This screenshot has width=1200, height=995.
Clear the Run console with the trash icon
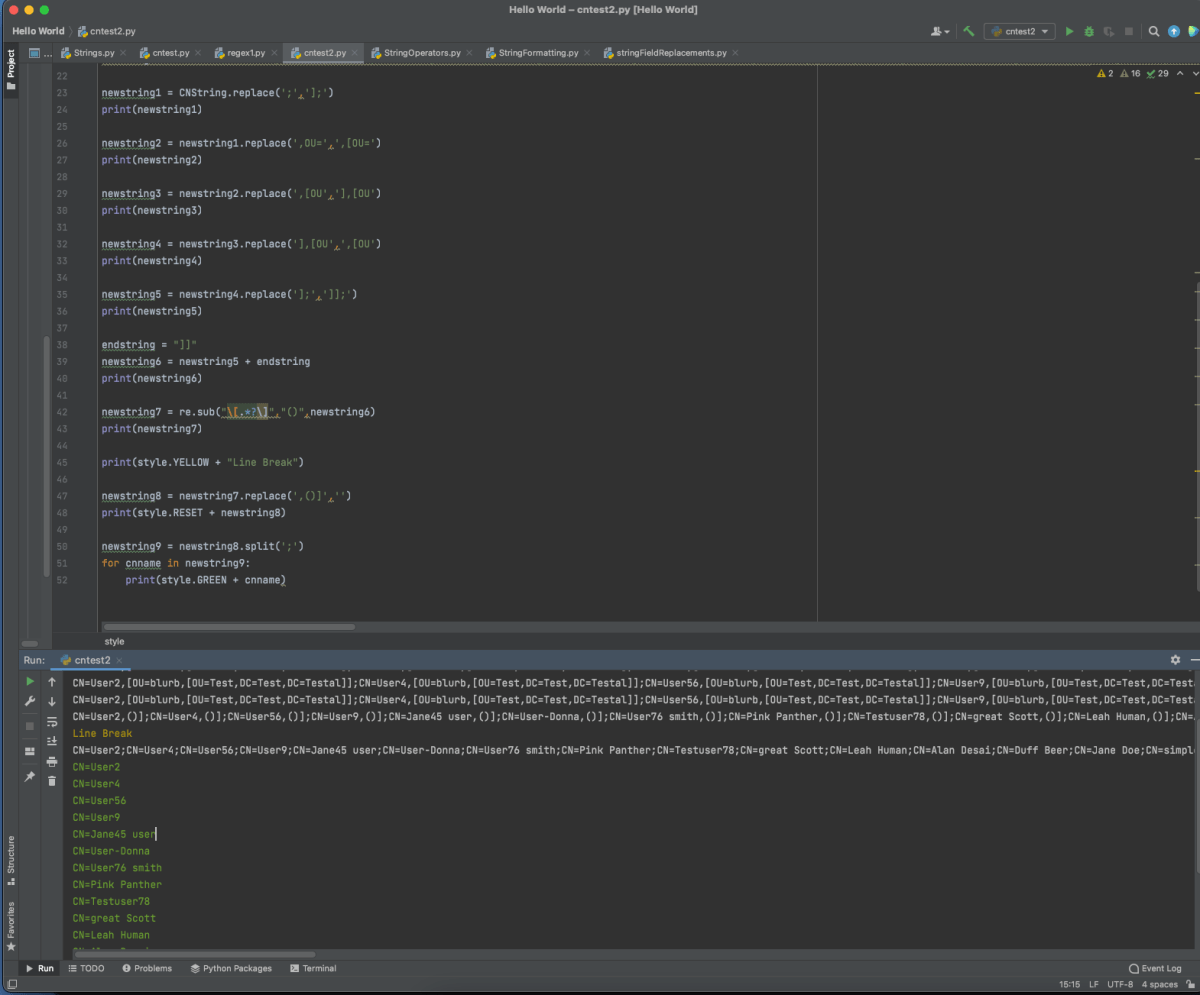click(x=52, y=780)
